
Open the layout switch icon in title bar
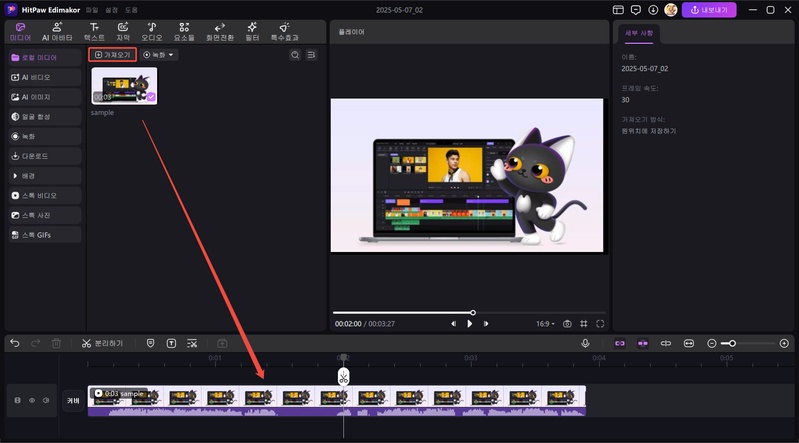tap(618, 10)
